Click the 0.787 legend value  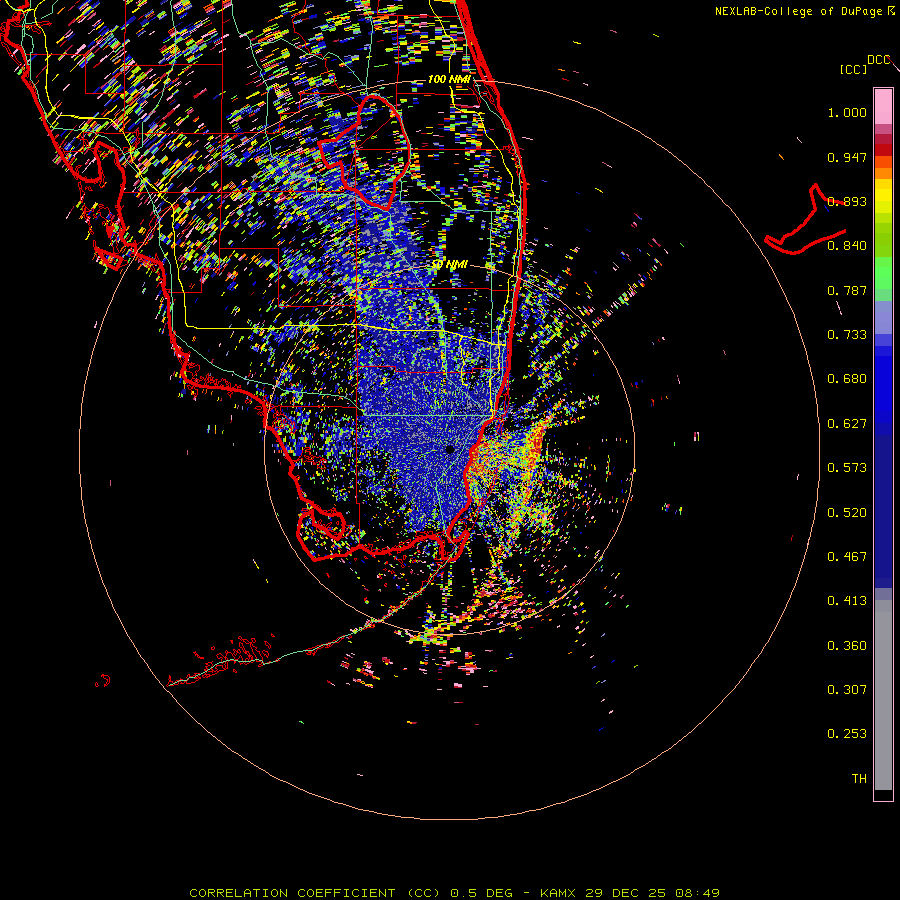point(847,290)
